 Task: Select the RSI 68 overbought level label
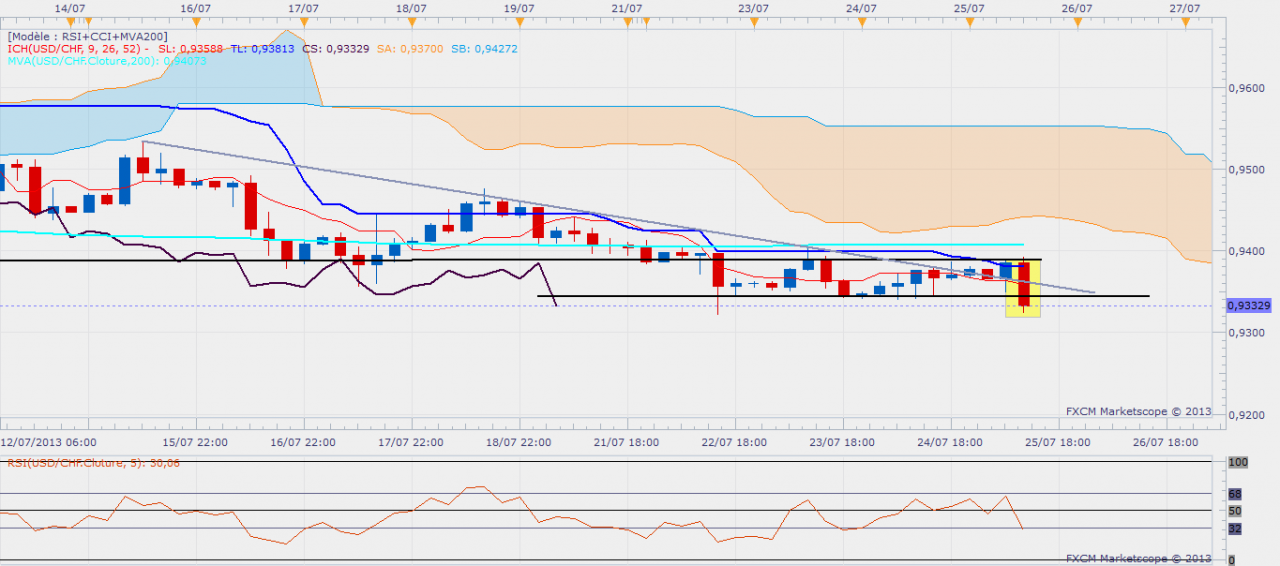click(x=1234, y=494)
